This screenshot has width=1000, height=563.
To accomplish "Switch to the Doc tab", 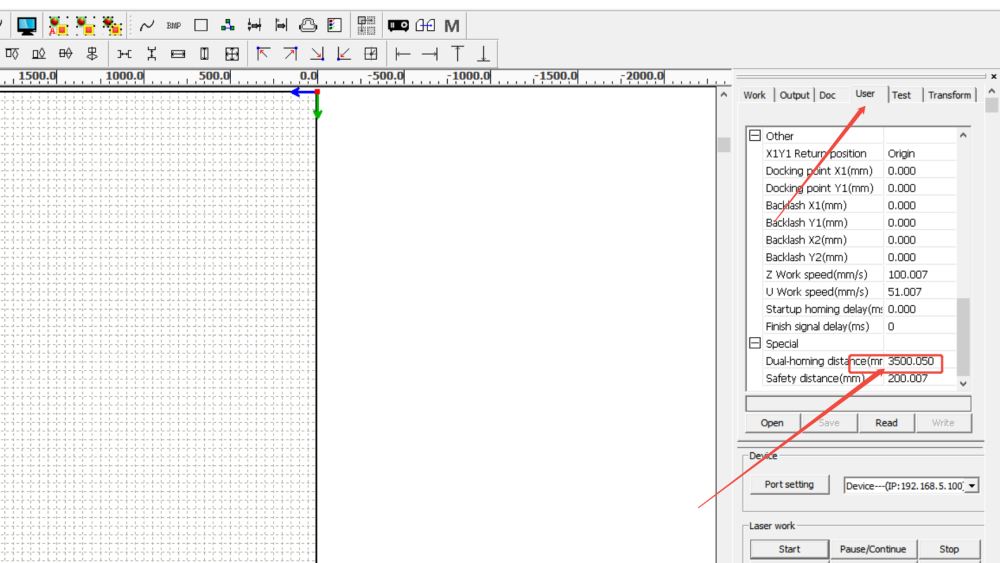I will coord(827,95).
